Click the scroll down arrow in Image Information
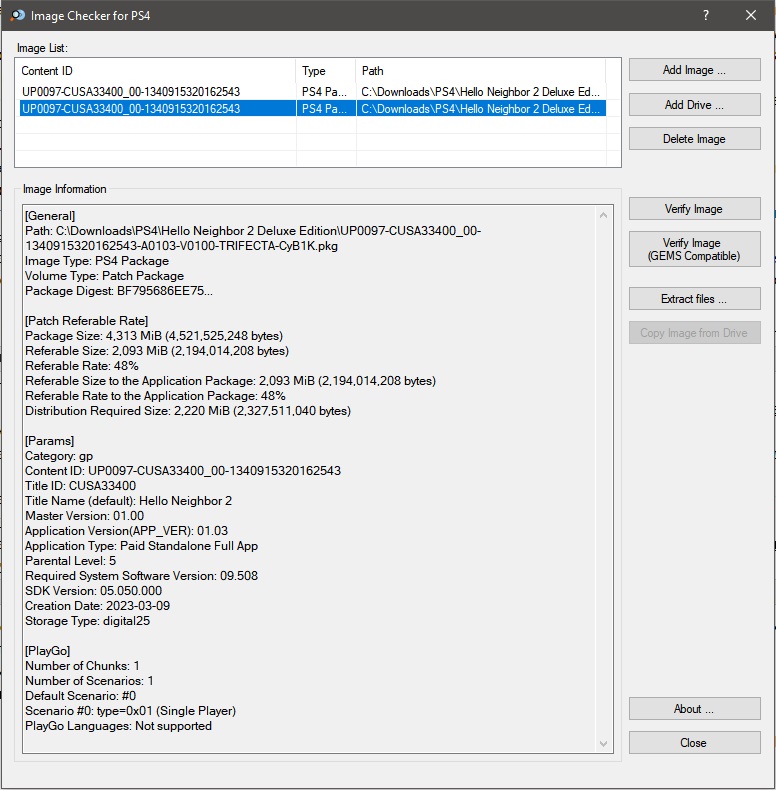The width and height of the screenshot is (776, 790). click(x=604, y=744)
